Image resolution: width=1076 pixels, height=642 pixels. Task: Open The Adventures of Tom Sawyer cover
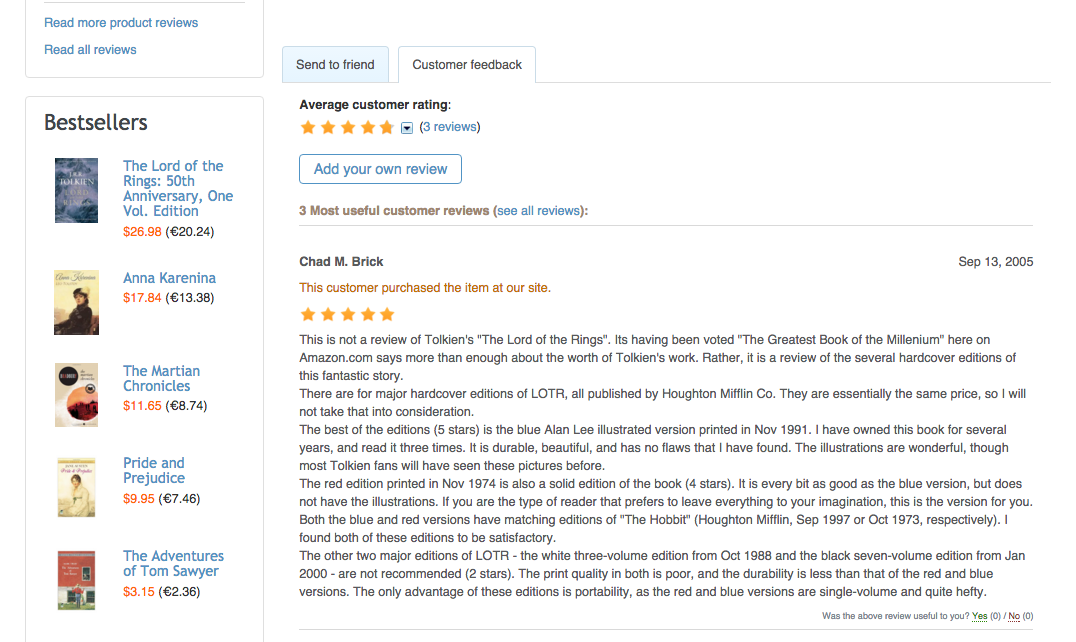pyautogui.click(x=76, y=580)
